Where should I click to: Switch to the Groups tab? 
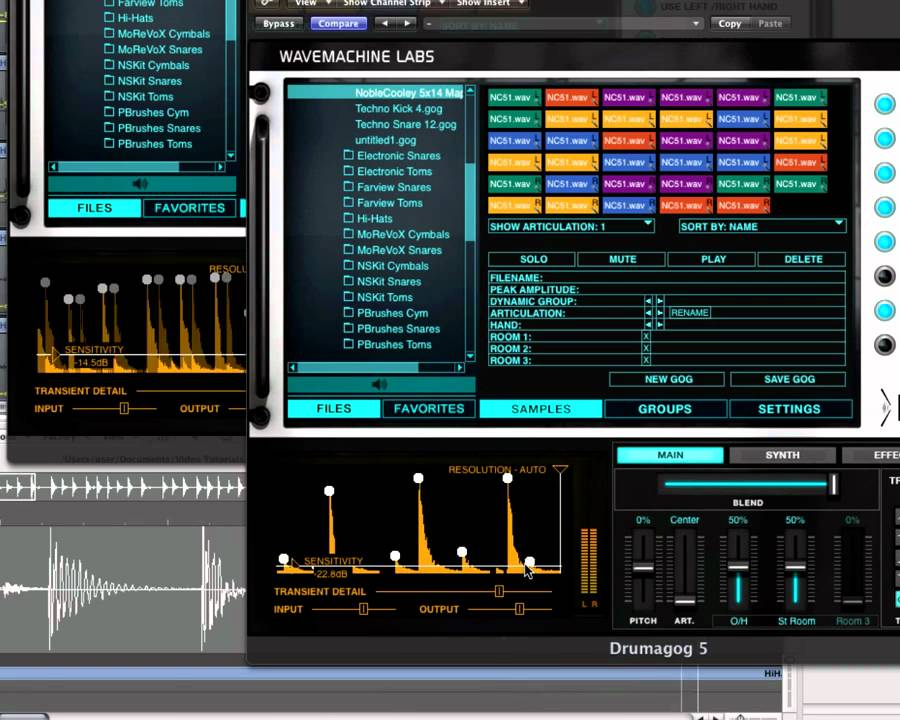pos(665,409)
